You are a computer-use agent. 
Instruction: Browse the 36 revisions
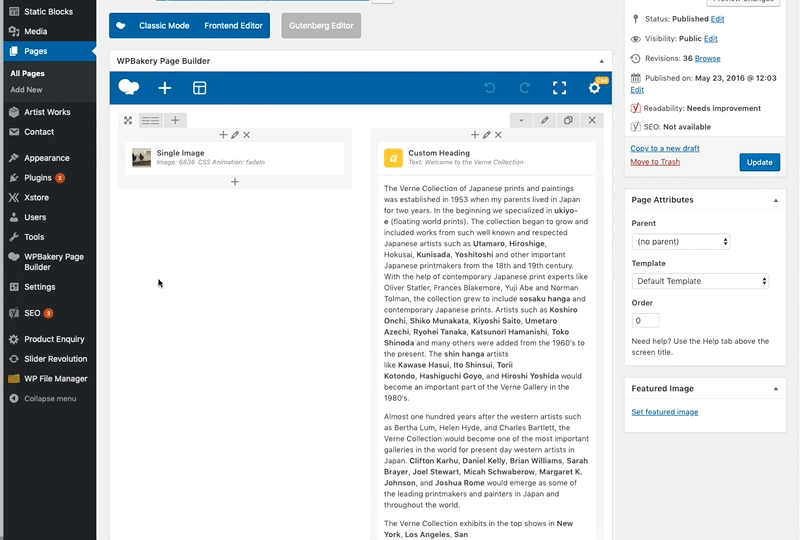708,59
